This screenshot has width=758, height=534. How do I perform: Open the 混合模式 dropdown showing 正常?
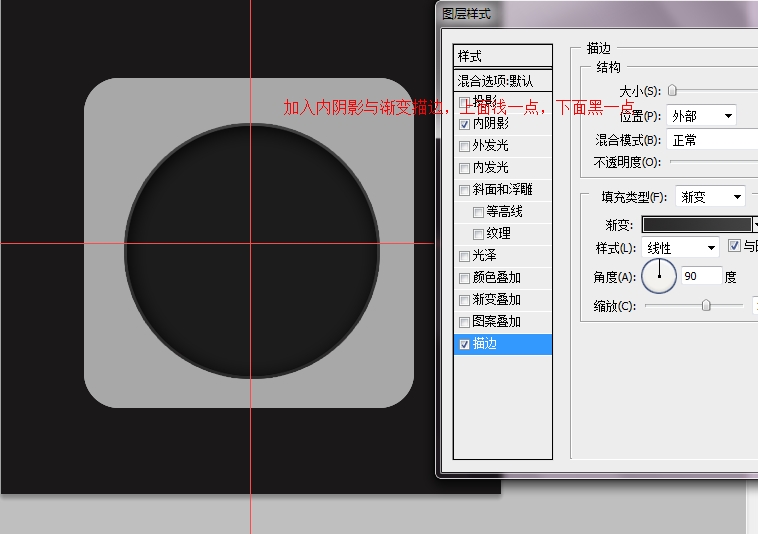click(712, 140)
